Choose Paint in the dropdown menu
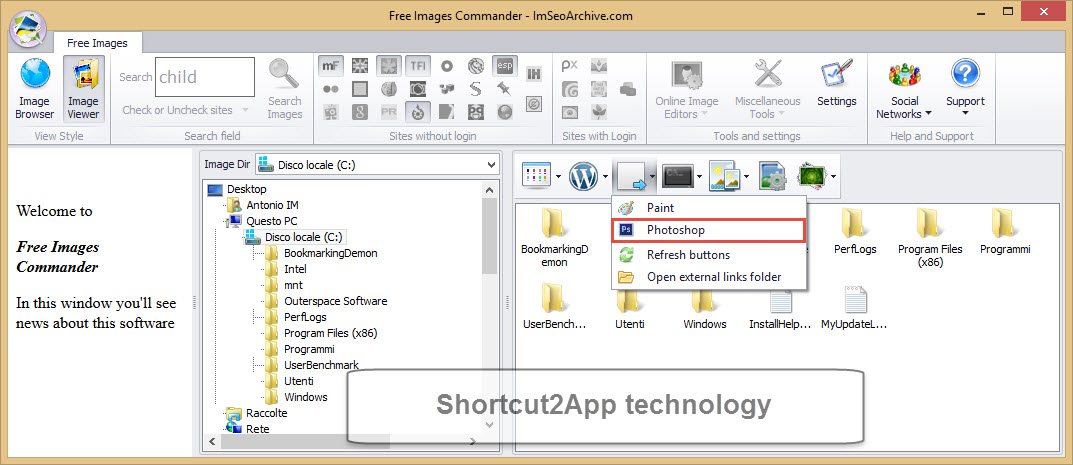The image size is (1073, 465). click(660, 208)
